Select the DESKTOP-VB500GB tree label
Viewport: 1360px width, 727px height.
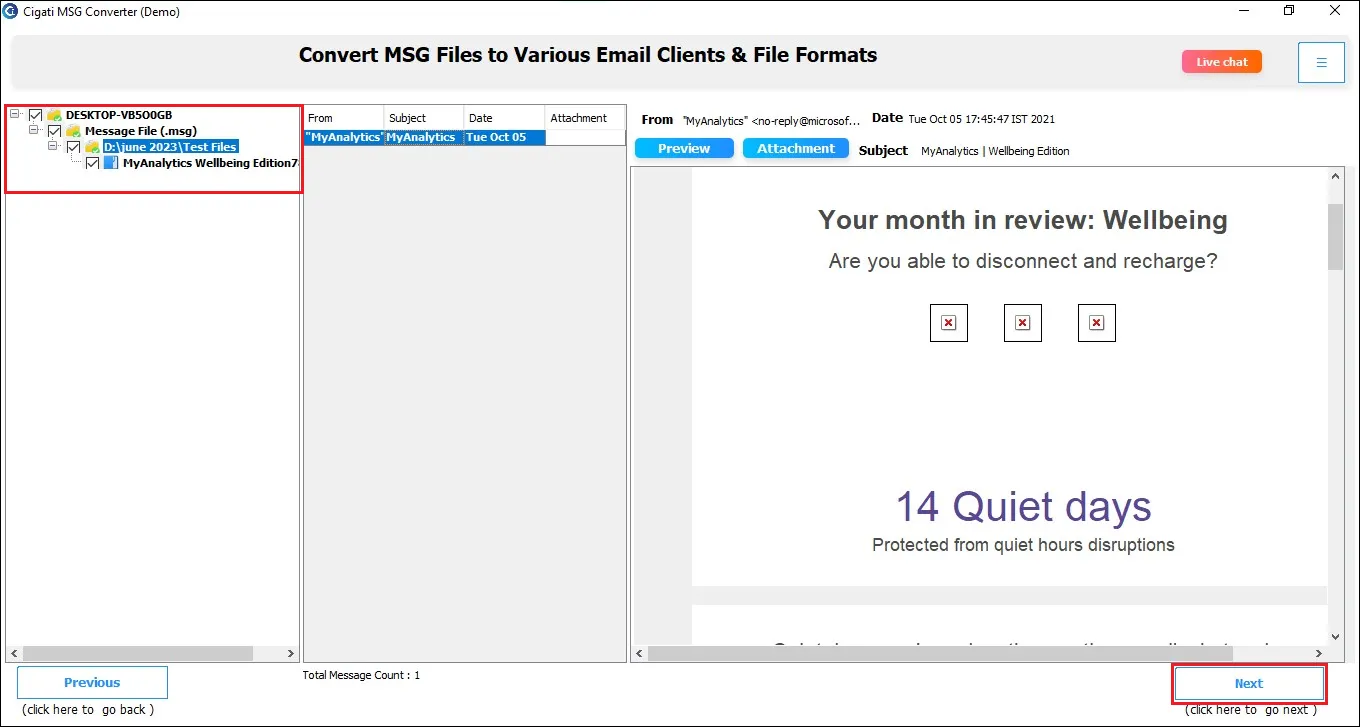119,115
